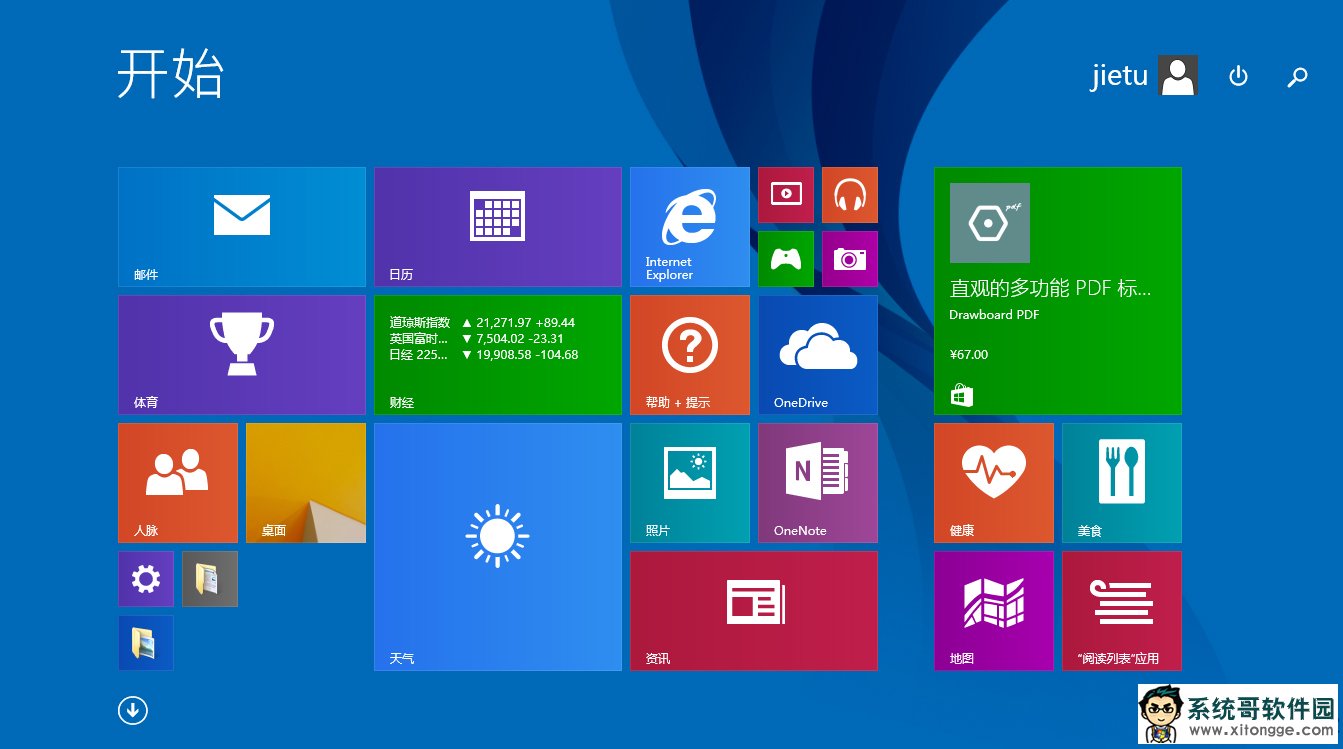Click the power options button
1343x749 pixels.
coord(1238,76)
